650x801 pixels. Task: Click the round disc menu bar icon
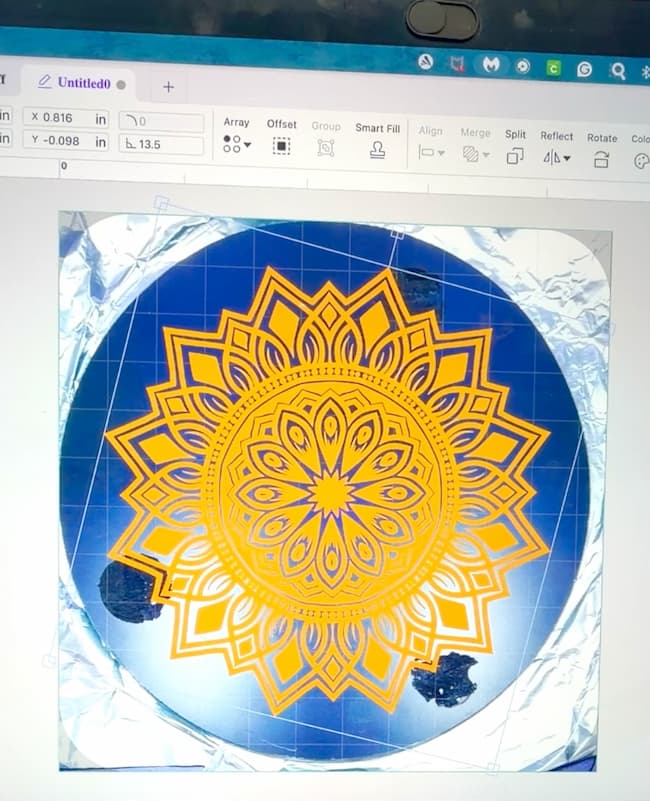[522, 66]
